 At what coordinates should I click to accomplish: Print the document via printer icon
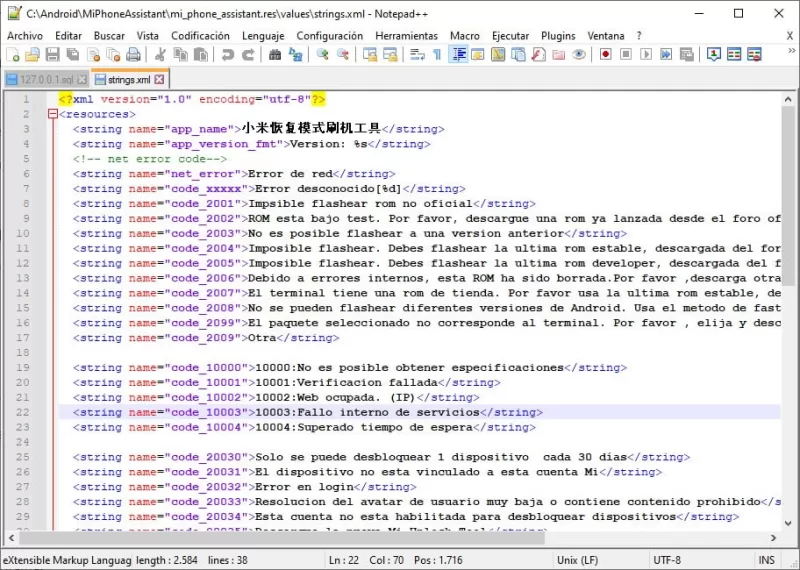click(x=133, y=54)
